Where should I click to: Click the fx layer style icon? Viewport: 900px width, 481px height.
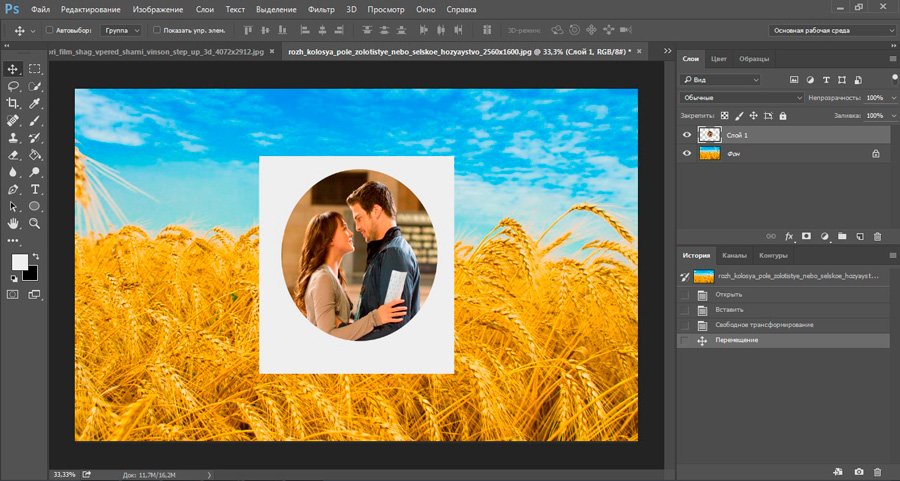(789, 236)
